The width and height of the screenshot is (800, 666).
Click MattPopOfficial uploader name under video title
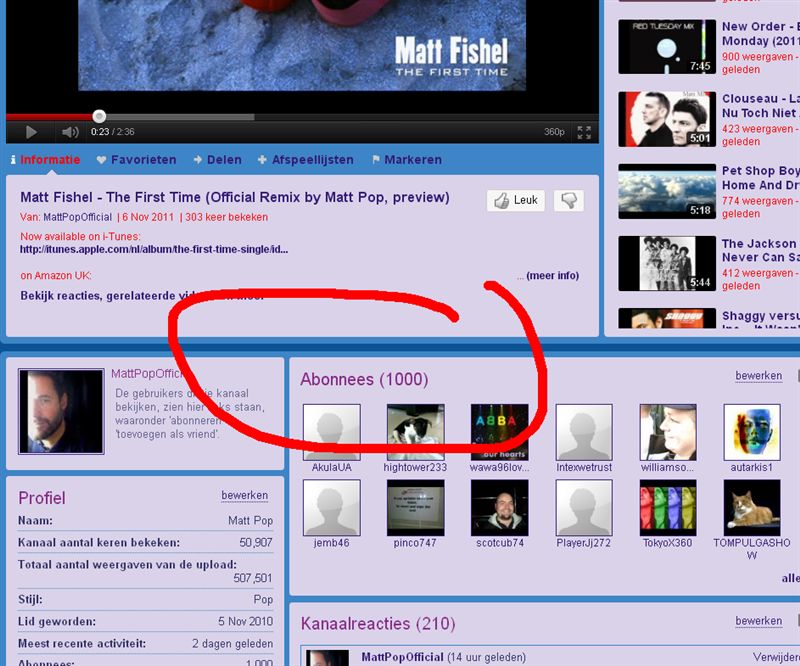(x=78, y=217)
